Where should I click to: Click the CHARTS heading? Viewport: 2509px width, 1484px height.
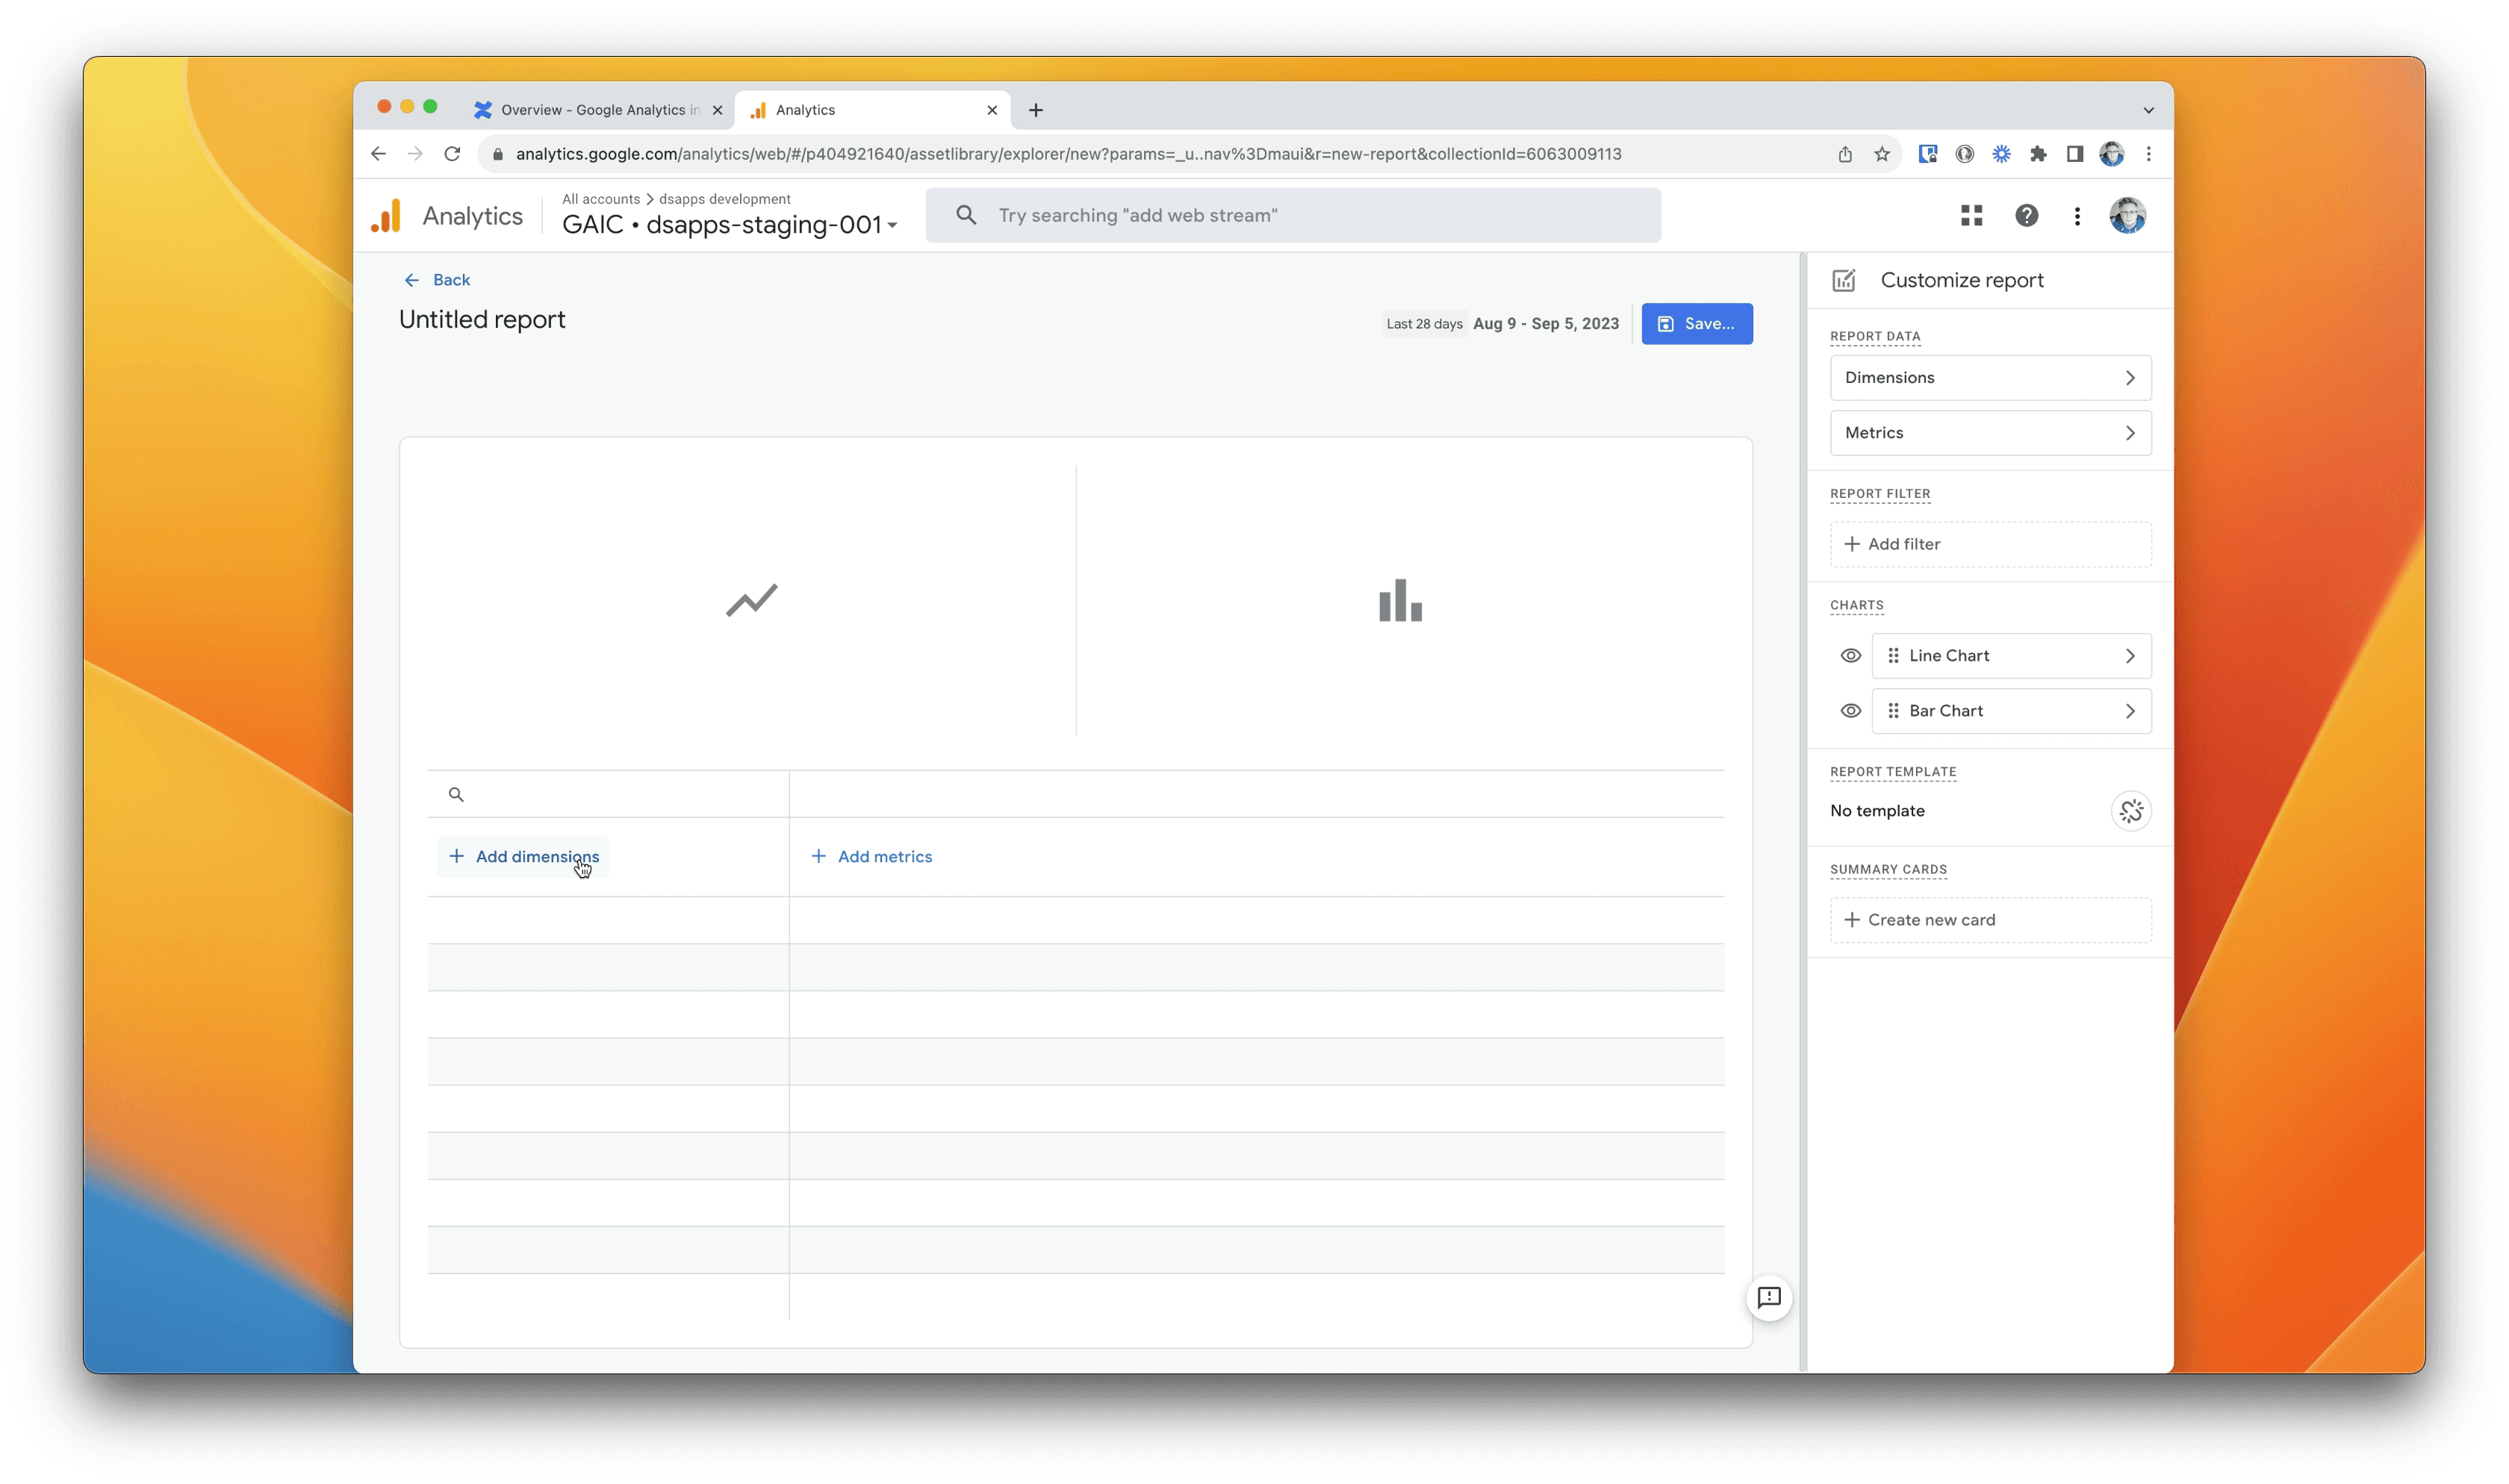point(1856,605)
